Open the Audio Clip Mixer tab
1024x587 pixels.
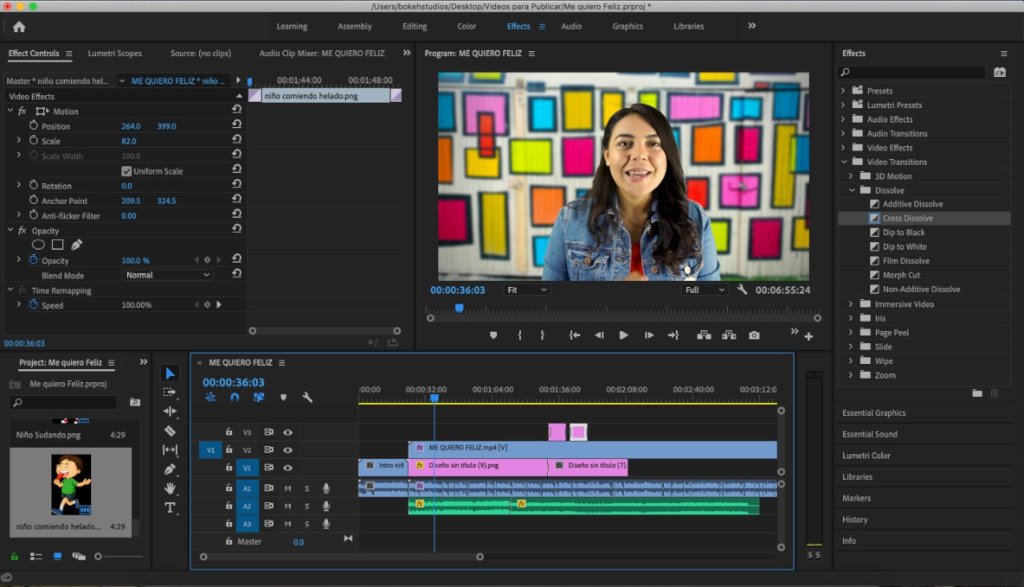pos(322,54)
